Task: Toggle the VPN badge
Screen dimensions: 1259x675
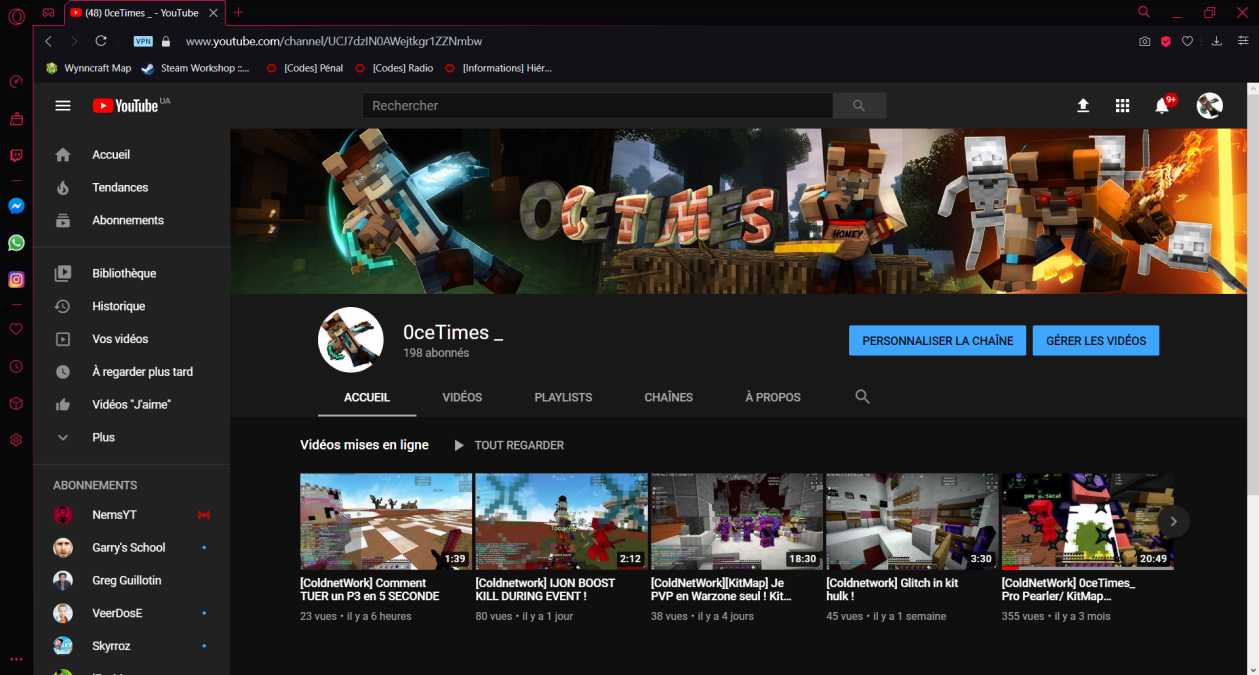Action: tap(142, 41)
